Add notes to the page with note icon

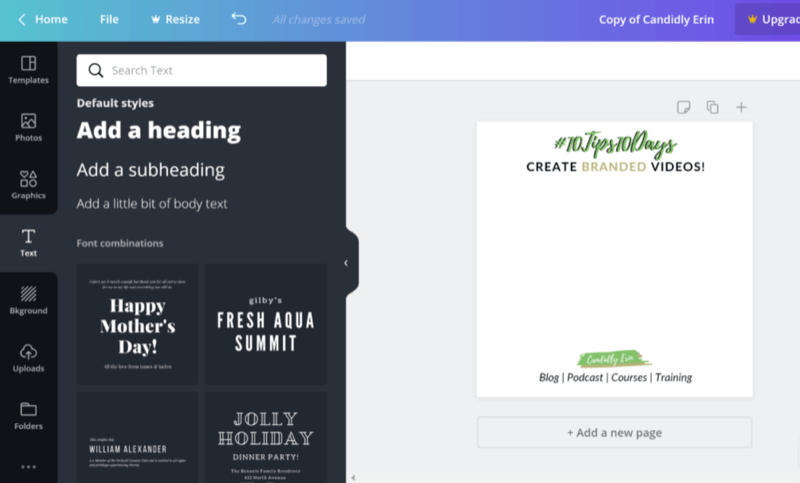pyautogui.click(x=684, y=107)
